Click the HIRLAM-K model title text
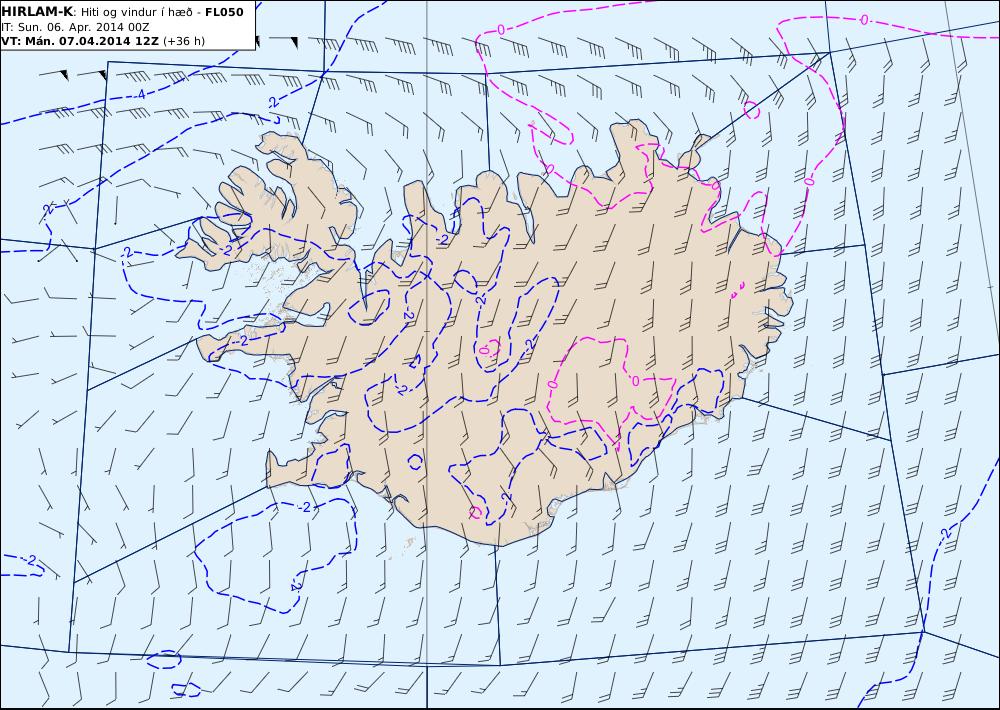1000x710 pixels. [x=37, y=12]
